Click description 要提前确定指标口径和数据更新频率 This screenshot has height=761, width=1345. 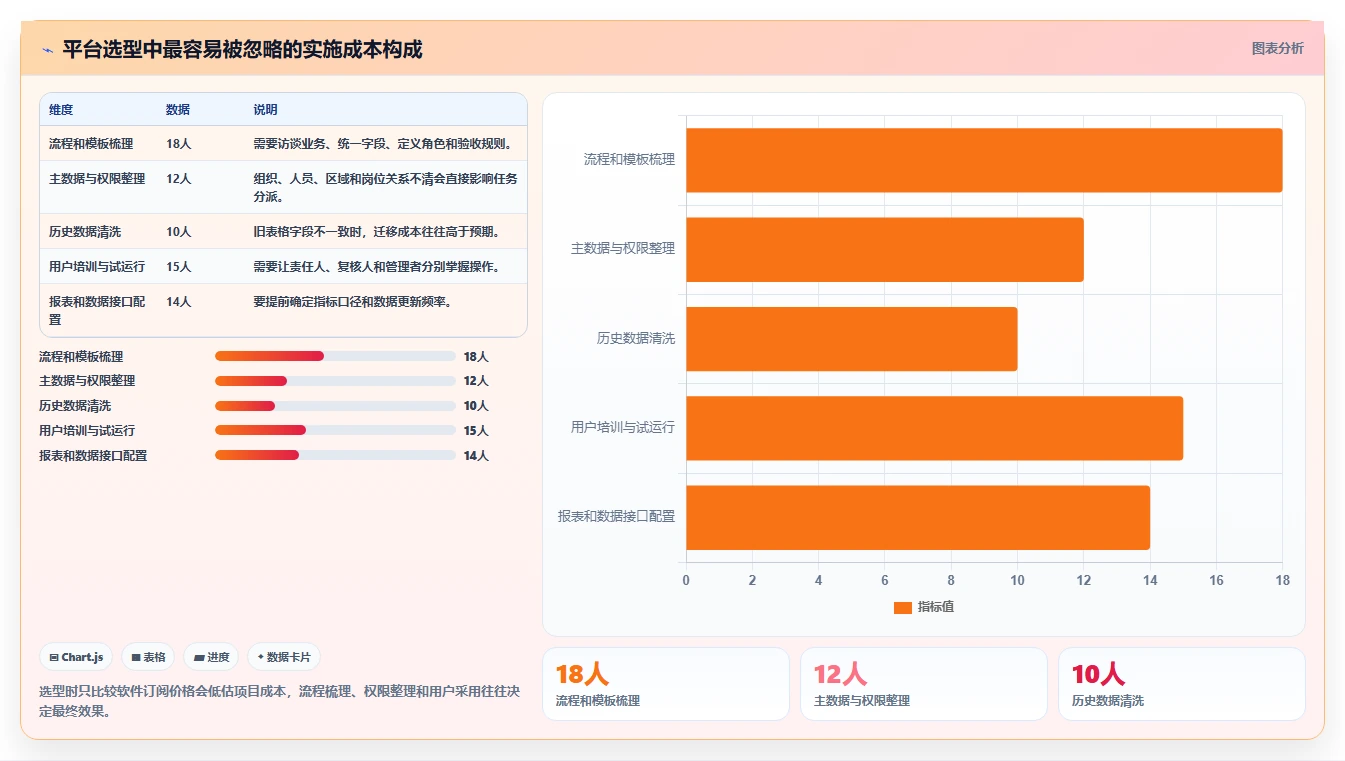tap(352, 302)
